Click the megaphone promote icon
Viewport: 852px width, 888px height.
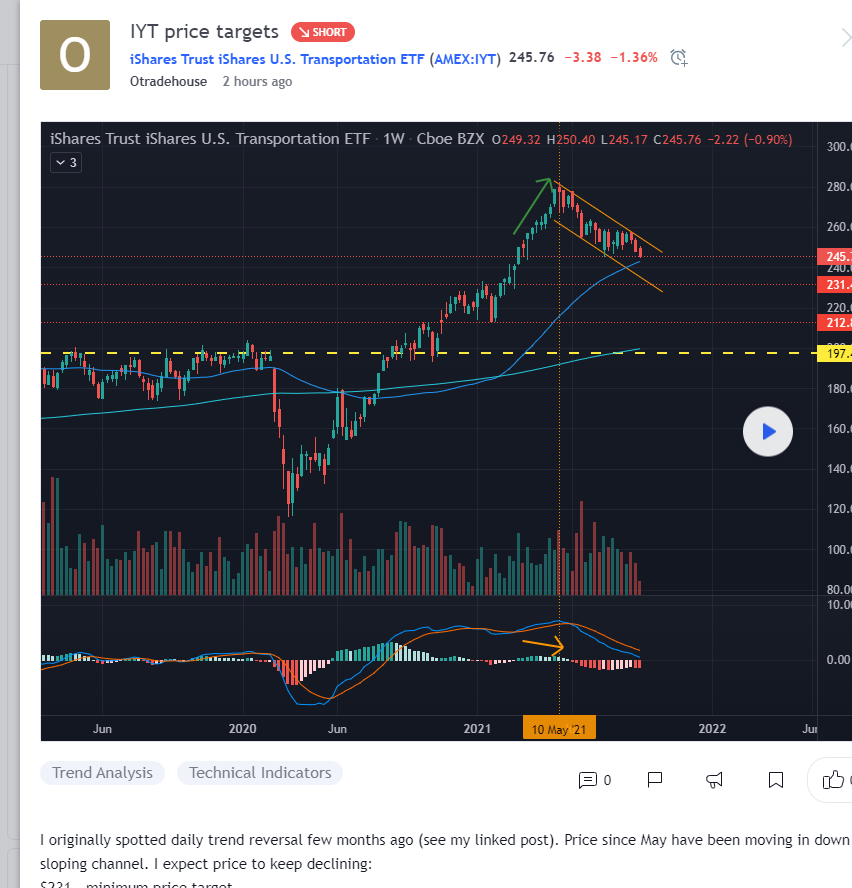click(715, 780)
